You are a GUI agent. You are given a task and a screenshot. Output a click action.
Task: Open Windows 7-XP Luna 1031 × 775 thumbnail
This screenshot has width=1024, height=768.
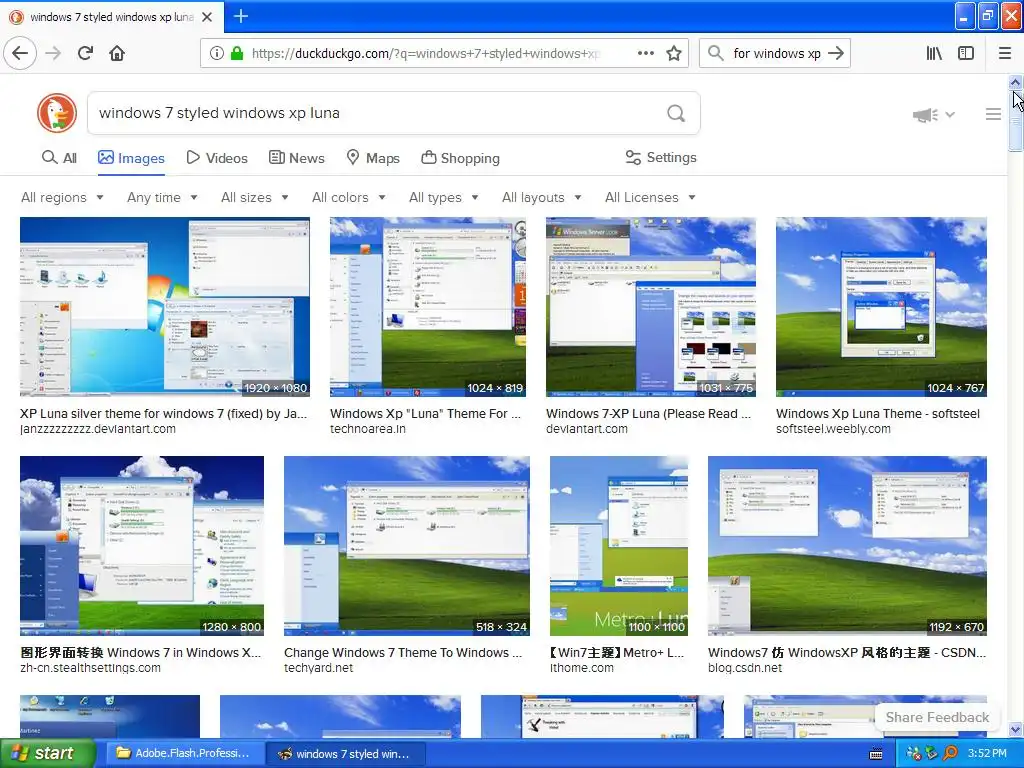tap(651, 307)
